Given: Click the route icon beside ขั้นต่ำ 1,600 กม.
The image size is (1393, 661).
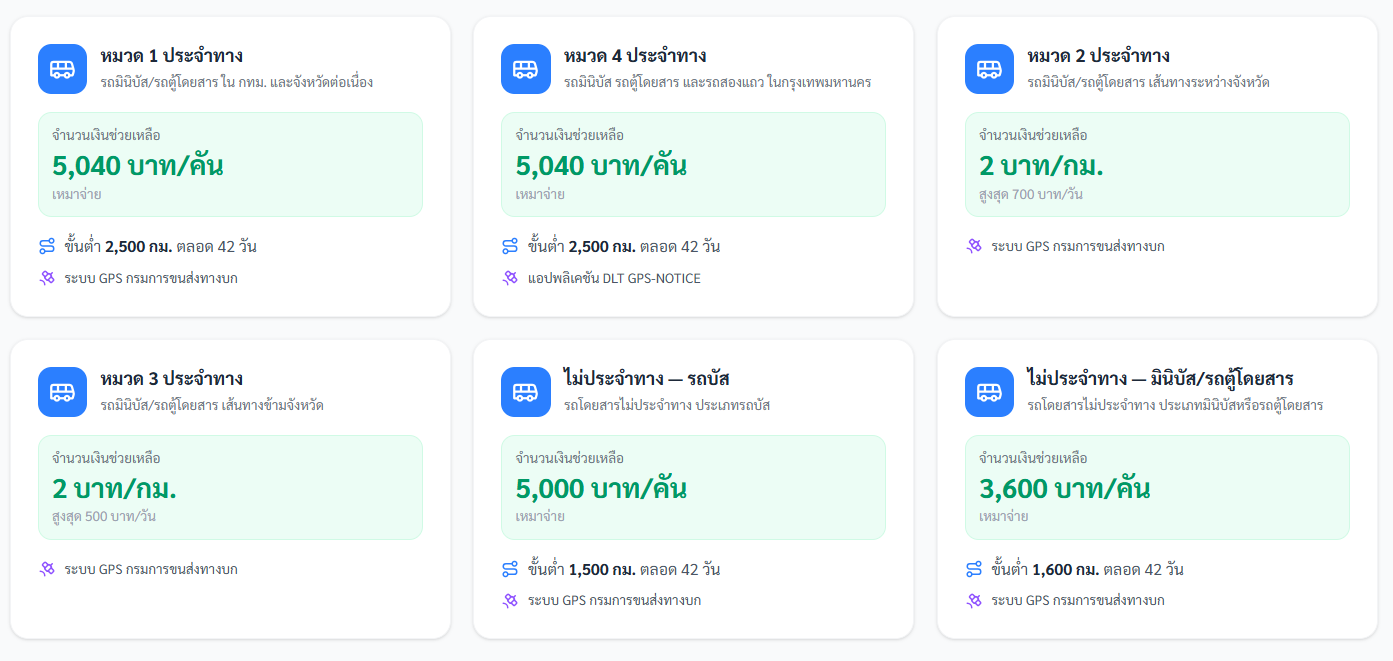Looking at the screenshot, I should pos(974,569).
